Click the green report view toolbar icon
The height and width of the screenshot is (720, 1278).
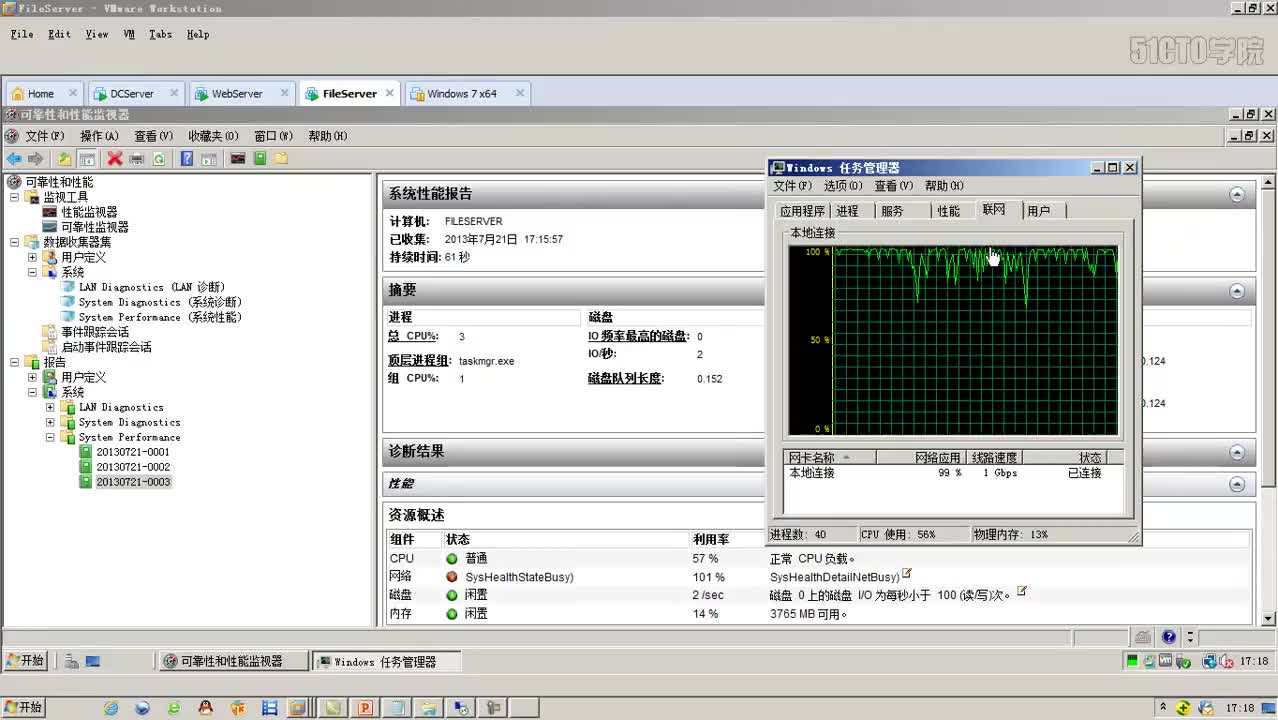point(260,159)
